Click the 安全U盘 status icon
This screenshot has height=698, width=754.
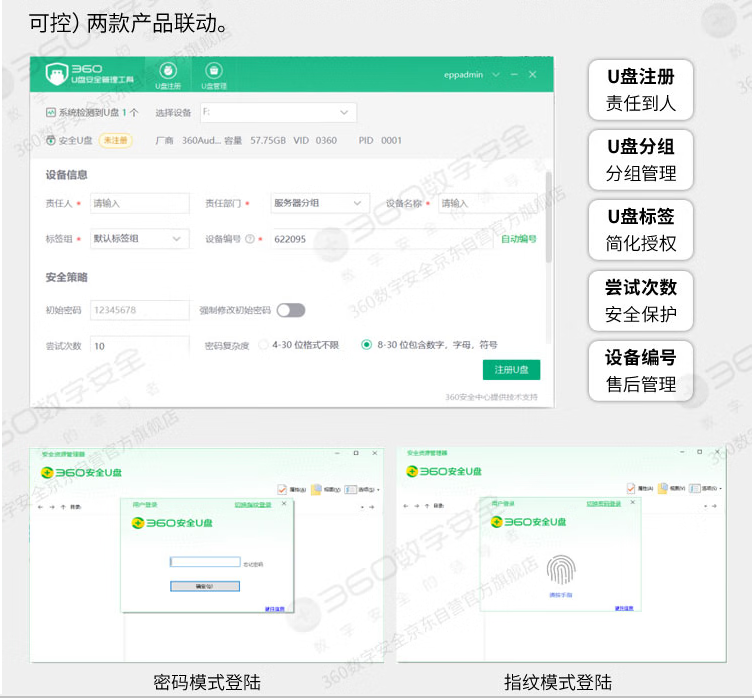point(51,141)
